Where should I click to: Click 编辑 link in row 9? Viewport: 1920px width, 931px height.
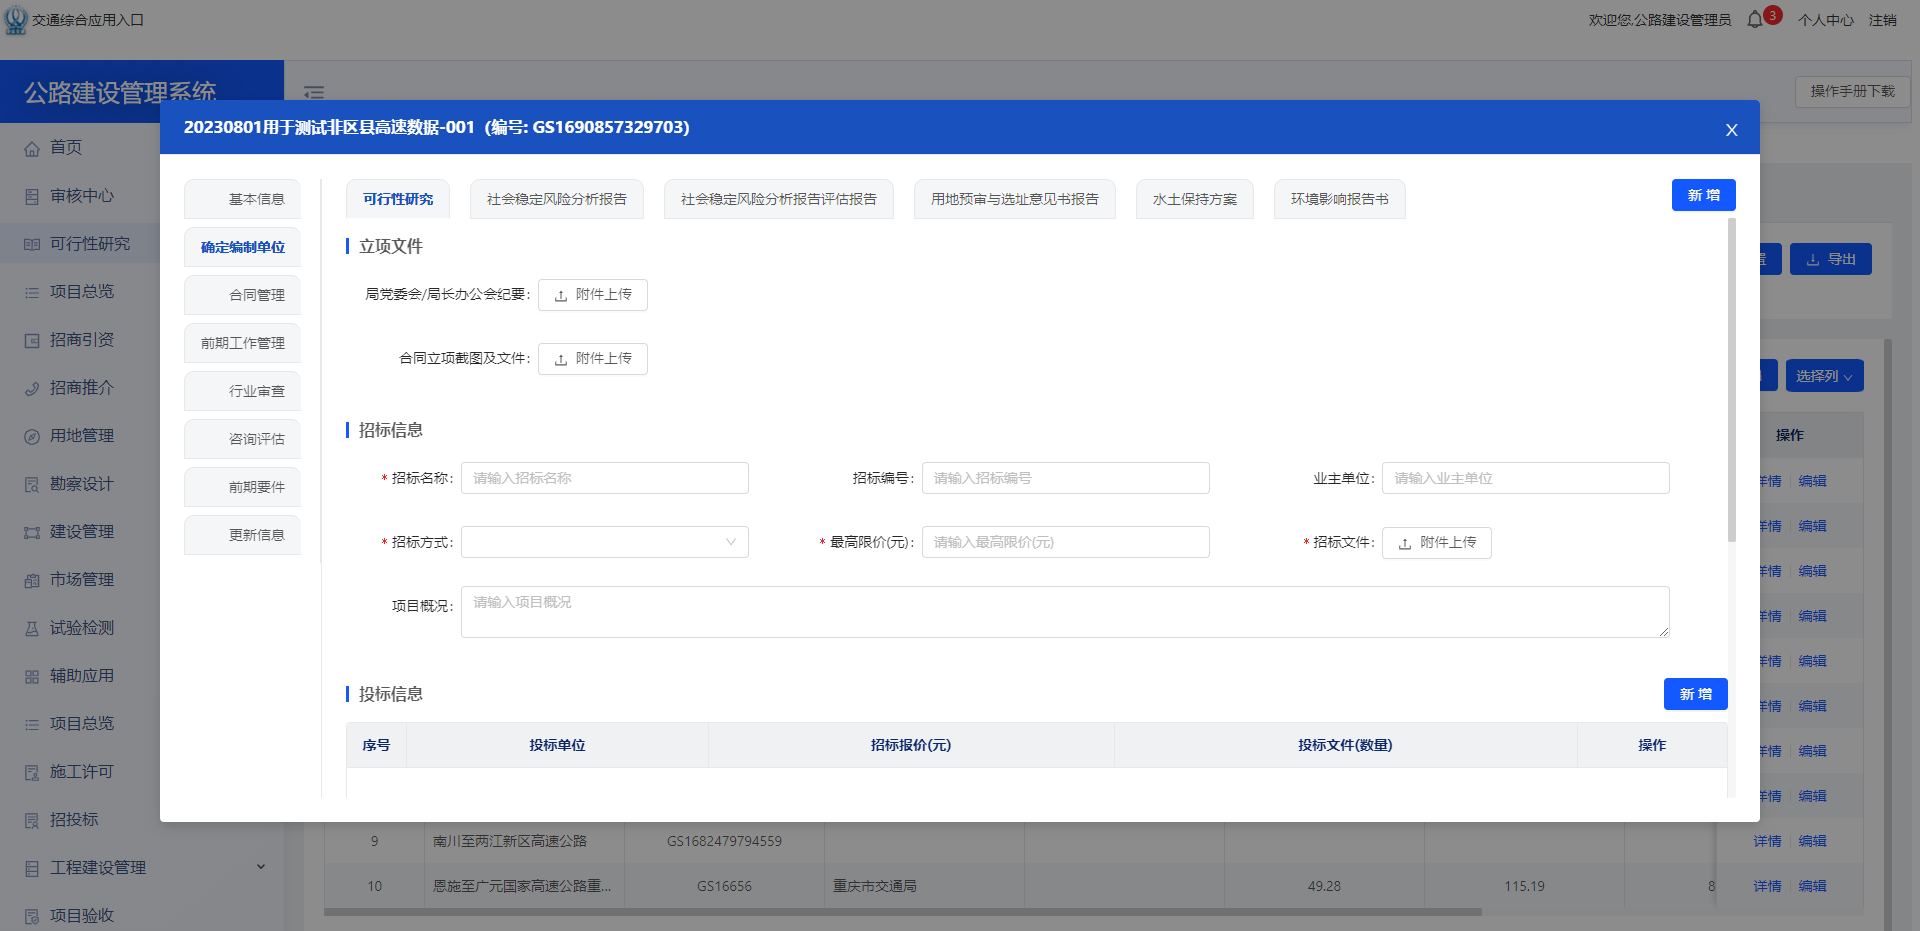pos(1812,841)
